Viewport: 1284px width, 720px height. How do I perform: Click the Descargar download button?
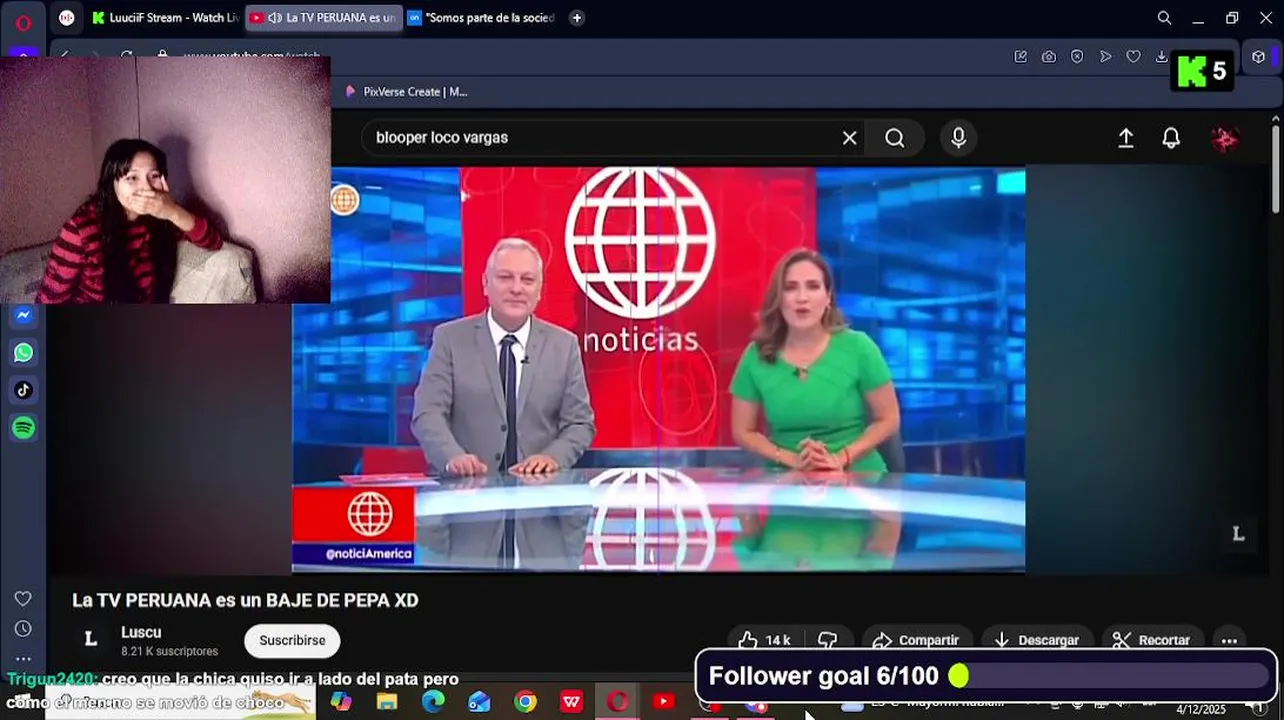pos(1036,640)
